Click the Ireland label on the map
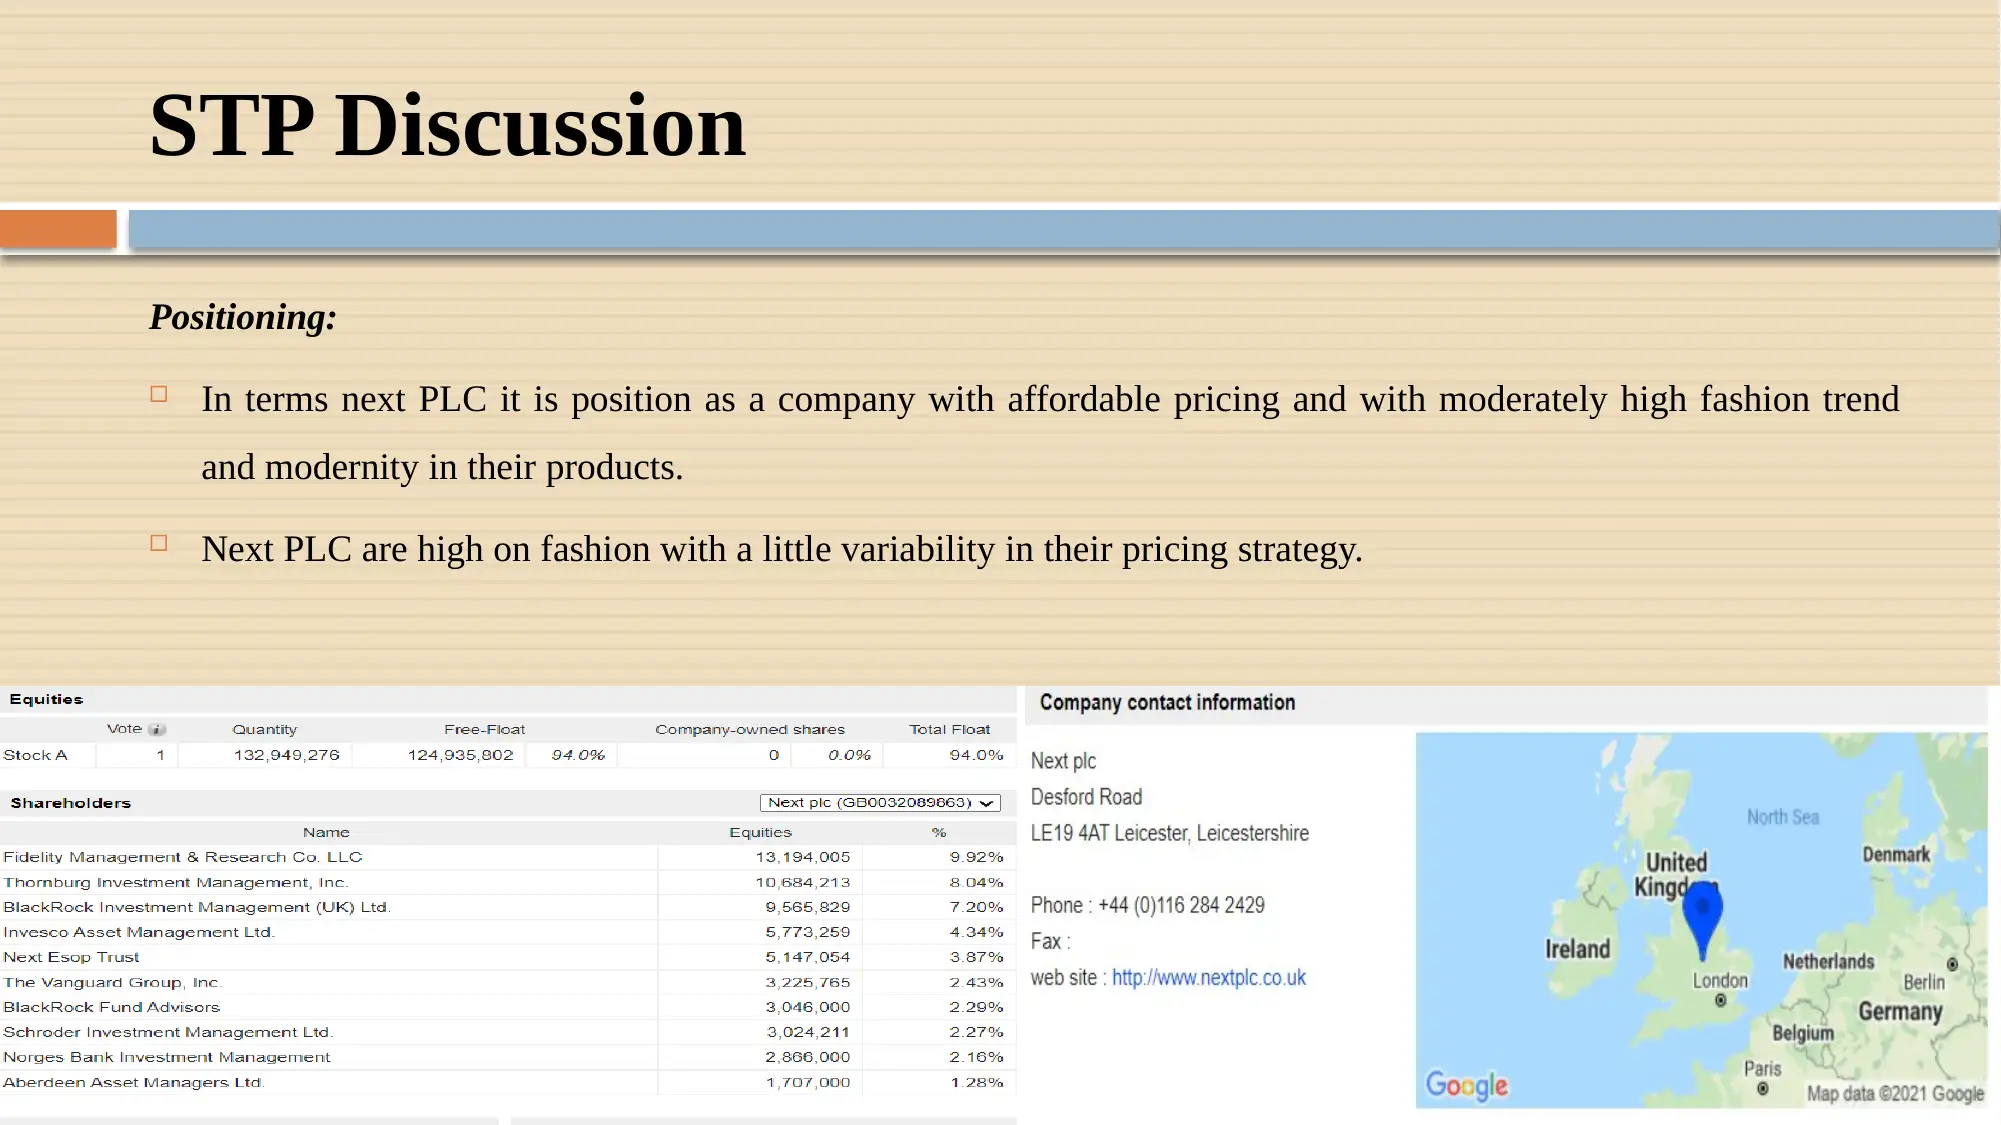This screenshot has width=2001, height=1125. click(x=1577, y=949)
